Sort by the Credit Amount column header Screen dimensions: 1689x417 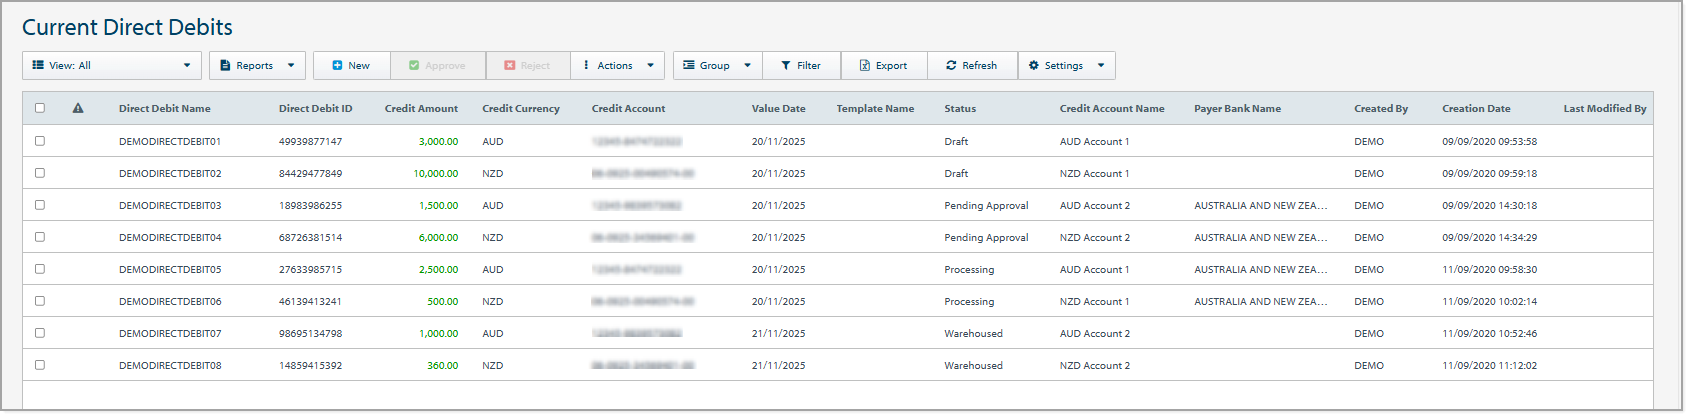(x=421, y=109)
